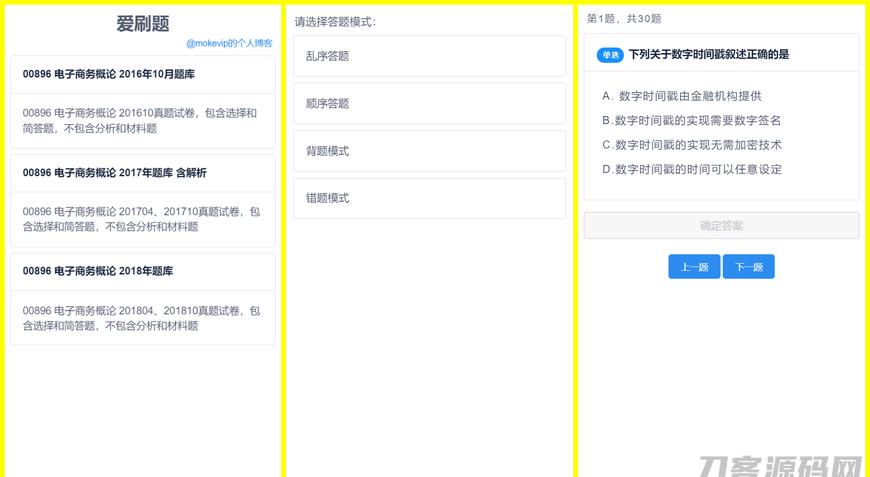The width and height of the screenshot is (870, 477).
Task: Select the 2017年题库 含解析 card title
Action: pyautogui.click(x=114, y=173)
